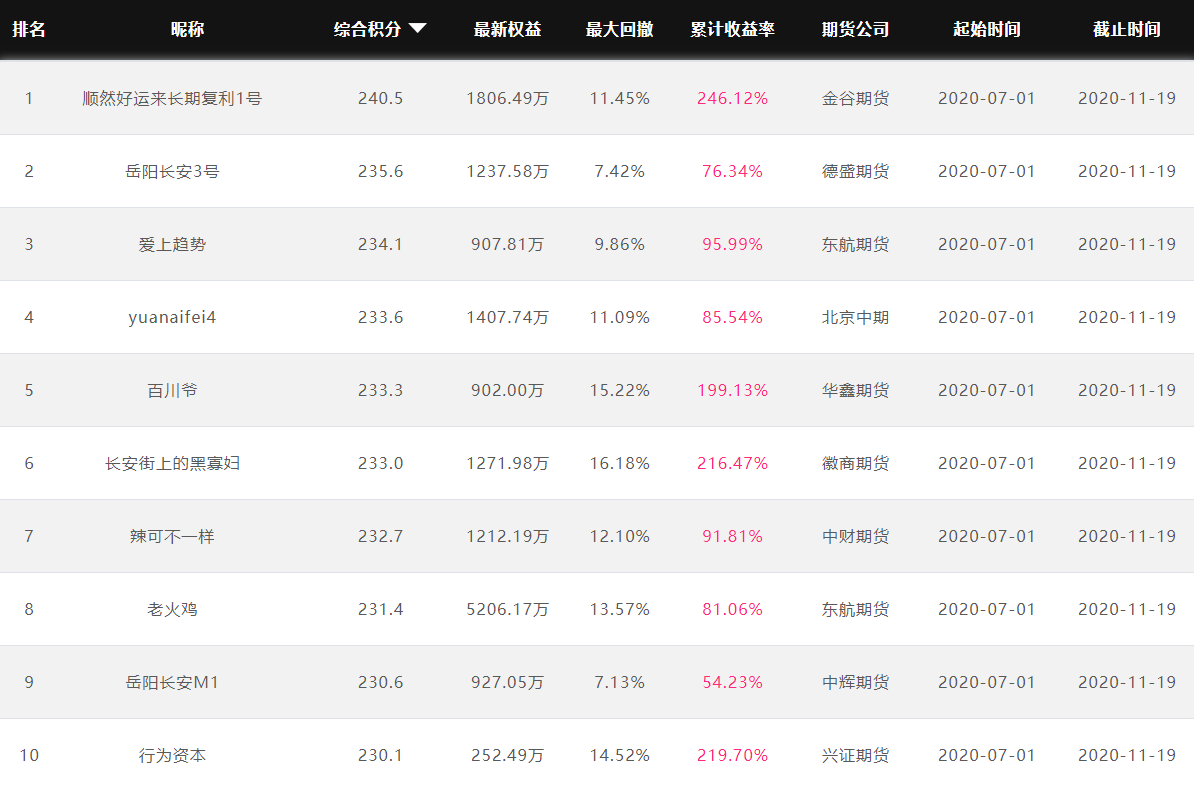Click return rate 91.81%
This screenshot has height=788, width=1194.
pos(733,536)
